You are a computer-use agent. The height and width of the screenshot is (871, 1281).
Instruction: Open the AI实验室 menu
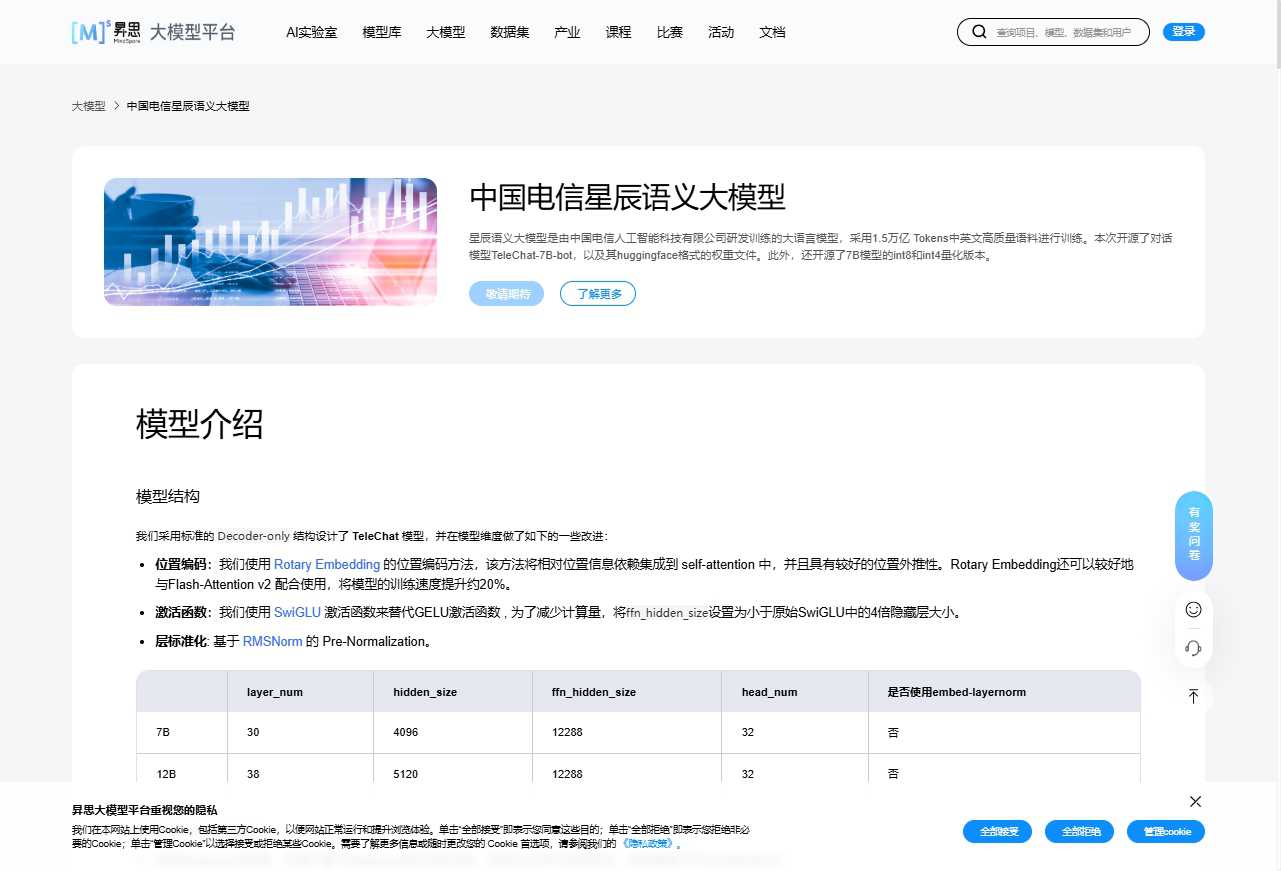point(312,32)
